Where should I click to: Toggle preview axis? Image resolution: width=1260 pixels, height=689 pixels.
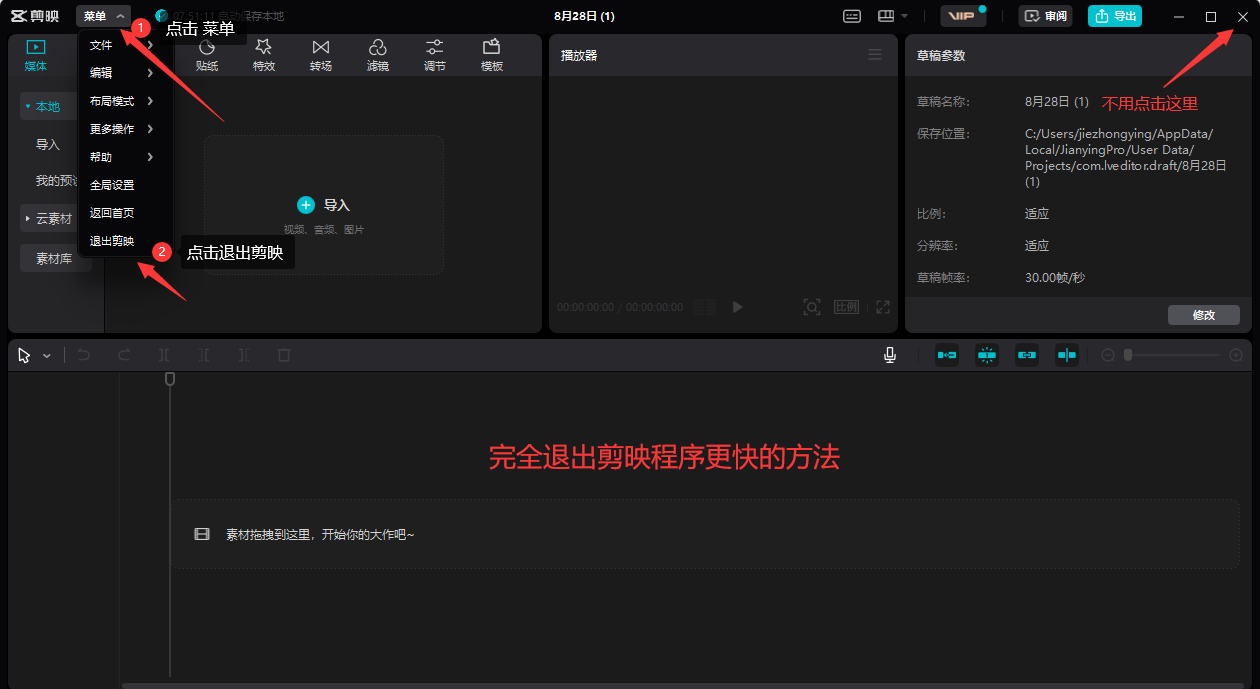pyautogui.click(x=1067, y=355)
